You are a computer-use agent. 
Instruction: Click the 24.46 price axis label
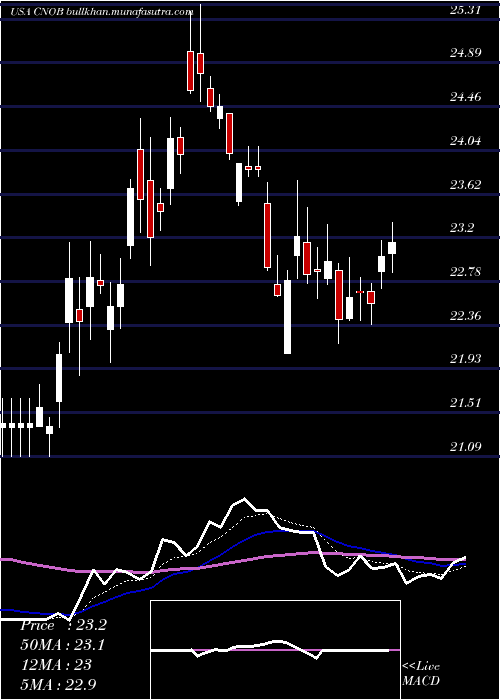465,97
